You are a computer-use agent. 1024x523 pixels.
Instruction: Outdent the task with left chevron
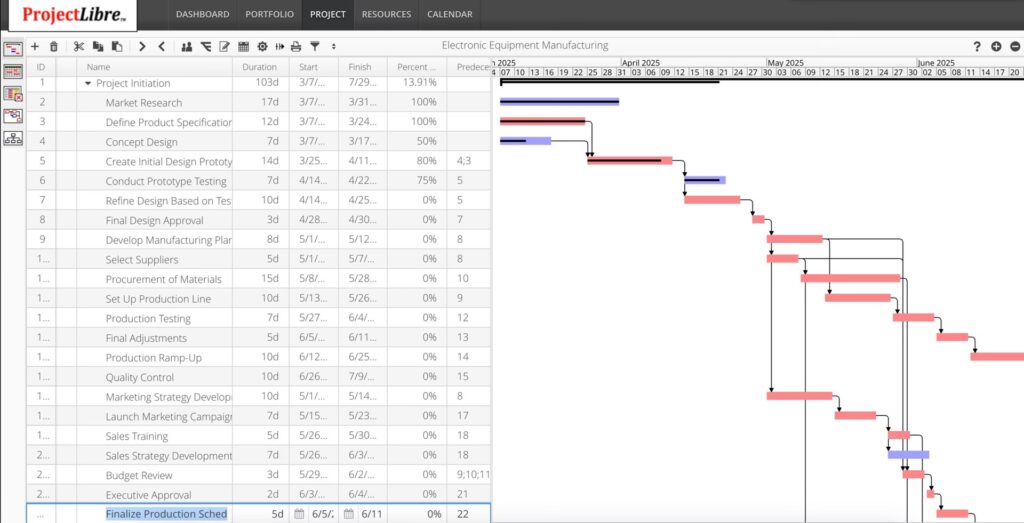162,46
